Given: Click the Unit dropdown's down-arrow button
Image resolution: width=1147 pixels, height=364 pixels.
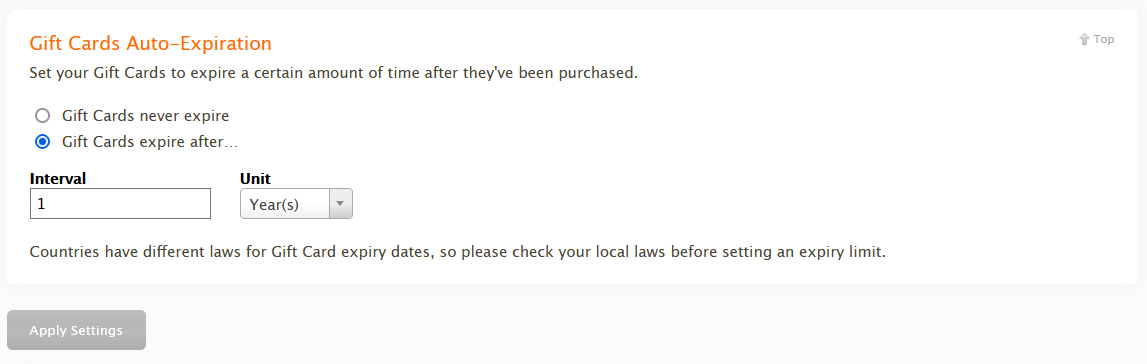Looking at the screenshot, I should (341, 204).
